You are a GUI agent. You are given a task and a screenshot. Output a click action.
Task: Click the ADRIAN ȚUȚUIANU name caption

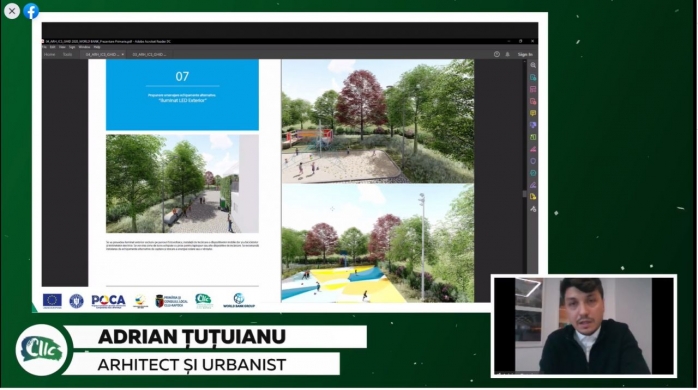(x=192, y=337)
